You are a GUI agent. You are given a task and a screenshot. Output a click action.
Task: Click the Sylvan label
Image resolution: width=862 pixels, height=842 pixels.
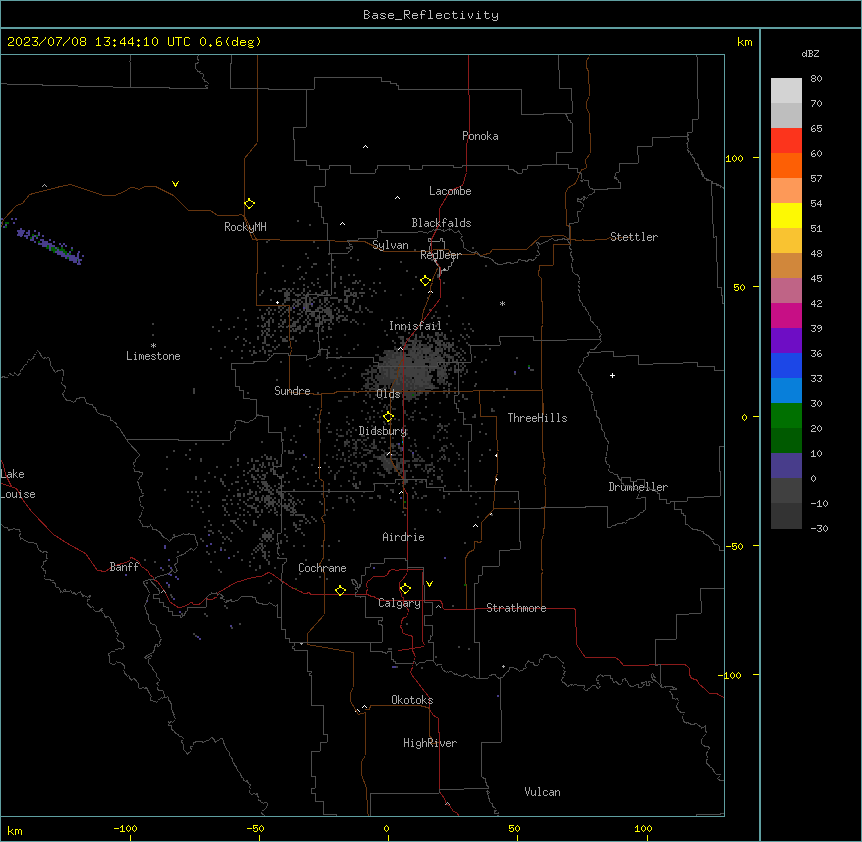(390, 245)
